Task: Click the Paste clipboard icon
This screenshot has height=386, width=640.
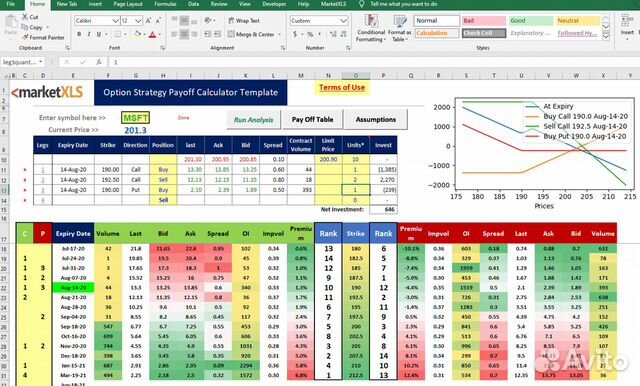Action: pyautogui.click(x=11, y=21)
